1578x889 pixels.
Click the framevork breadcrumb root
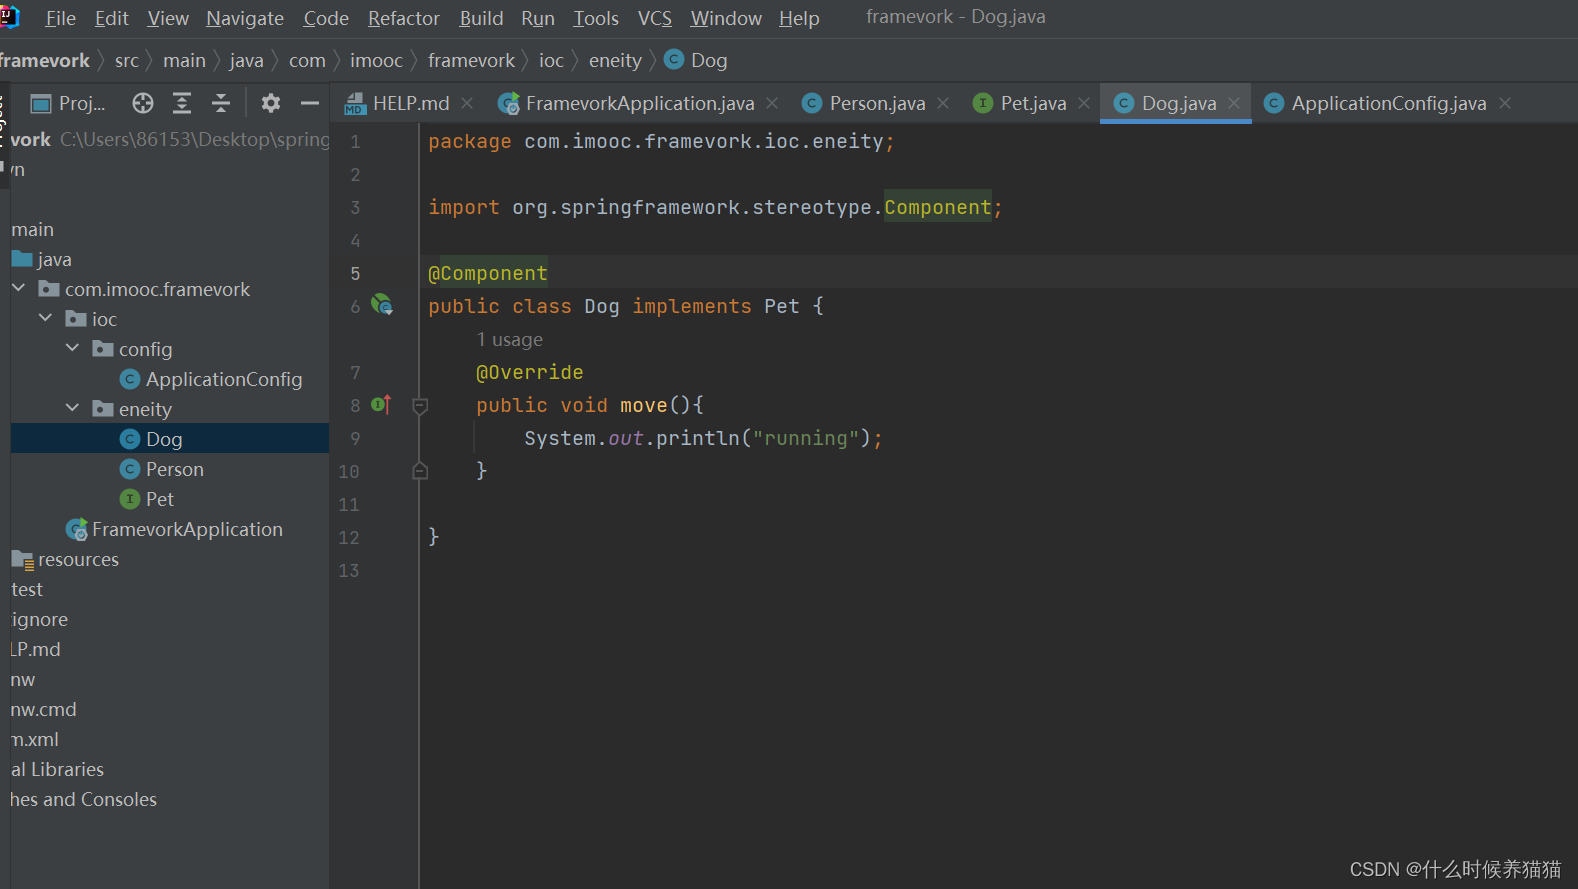click(x=45, y=60)
